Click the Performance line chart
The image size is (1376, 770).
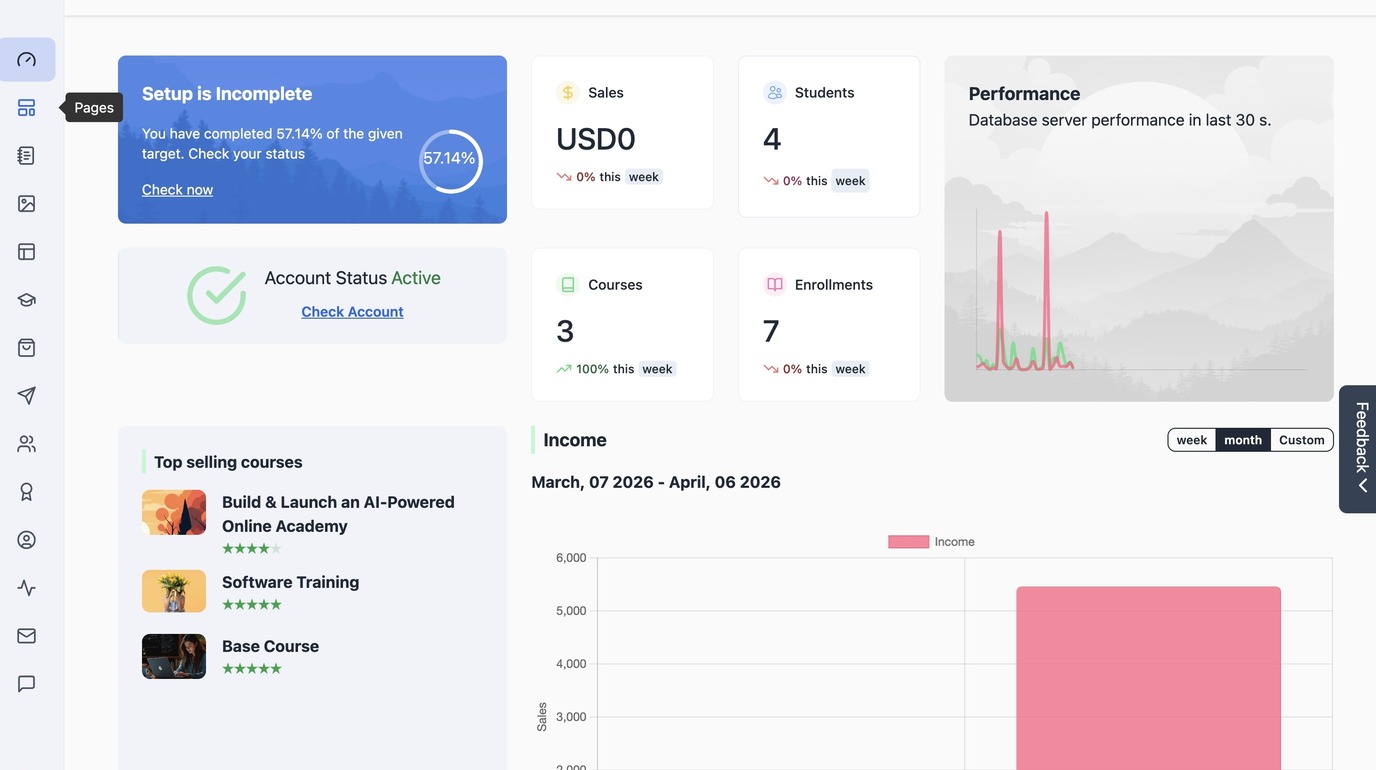[1140, 290]
